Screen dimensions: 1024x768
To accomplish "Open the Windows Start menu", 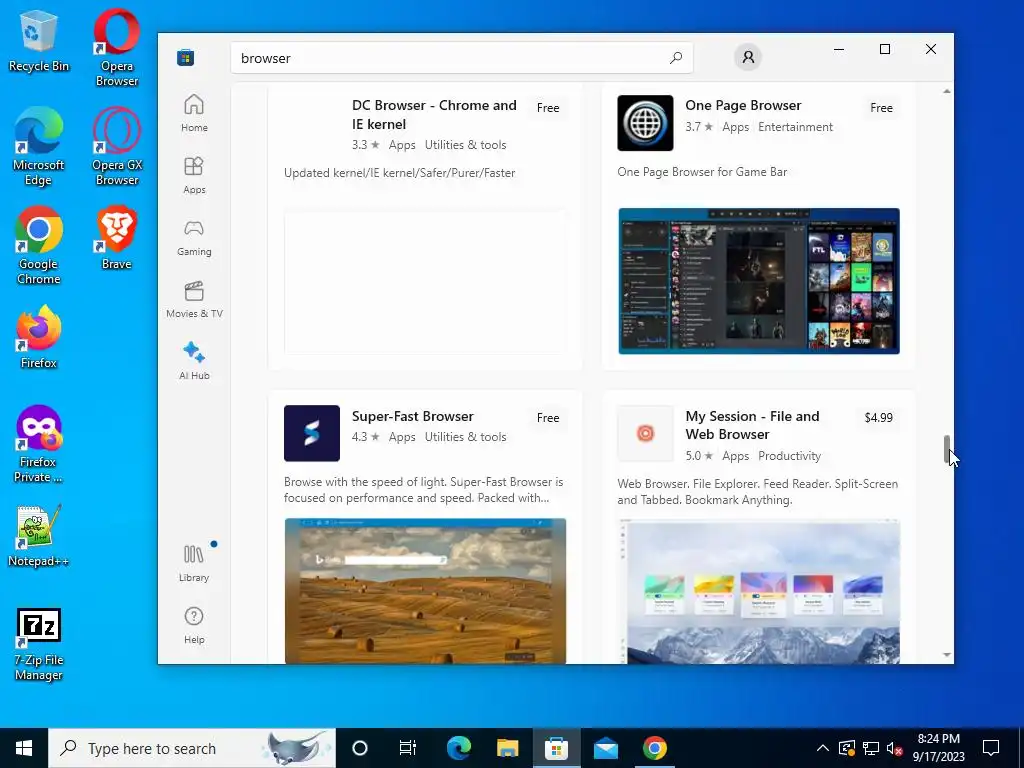I will [x=24, y=748].
